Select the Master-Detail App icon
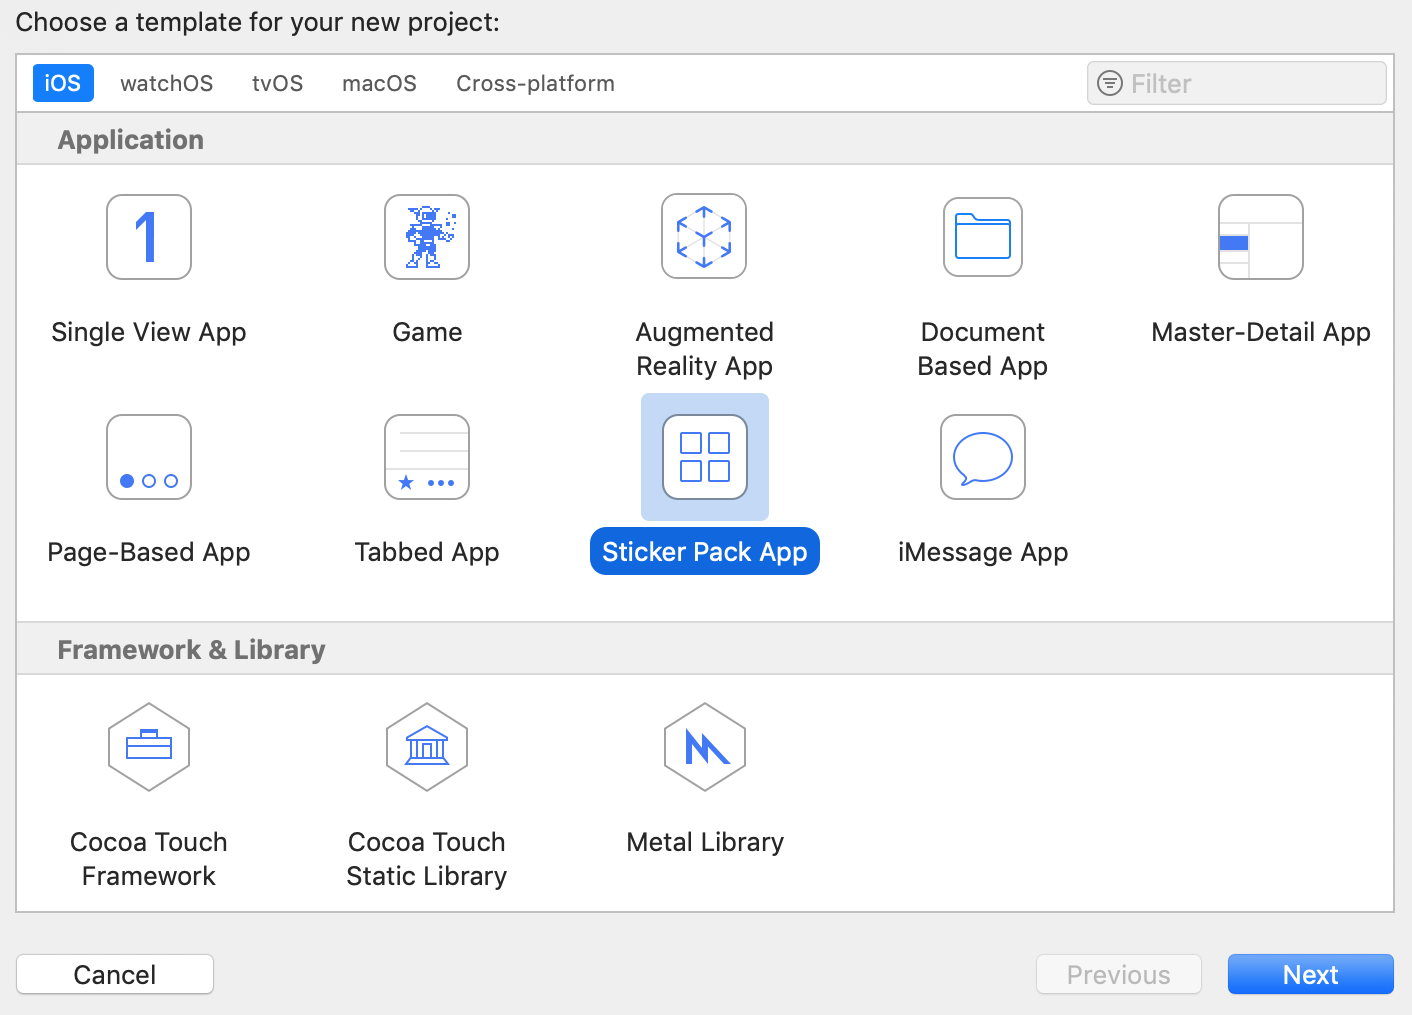 (1261, 237)
